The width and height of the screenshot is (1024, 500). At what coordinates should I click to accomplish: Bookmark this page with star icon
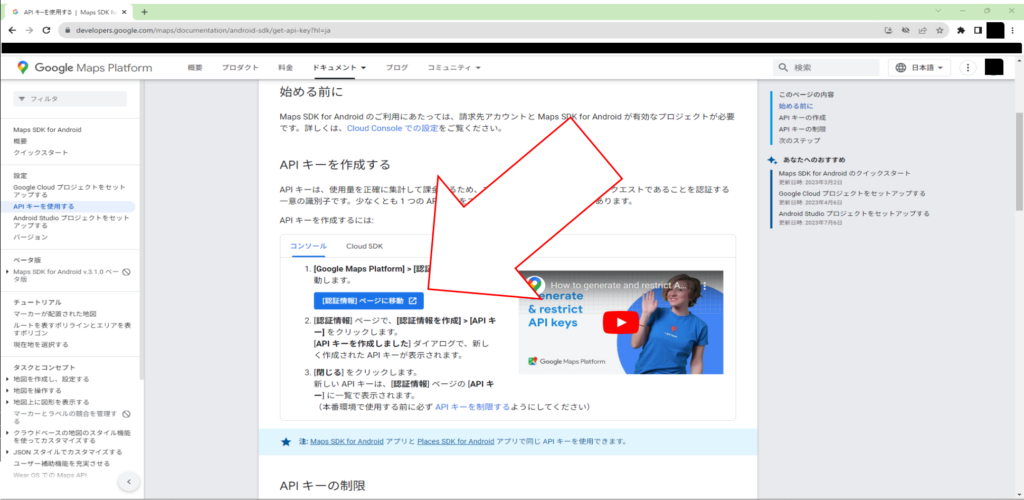939,30
